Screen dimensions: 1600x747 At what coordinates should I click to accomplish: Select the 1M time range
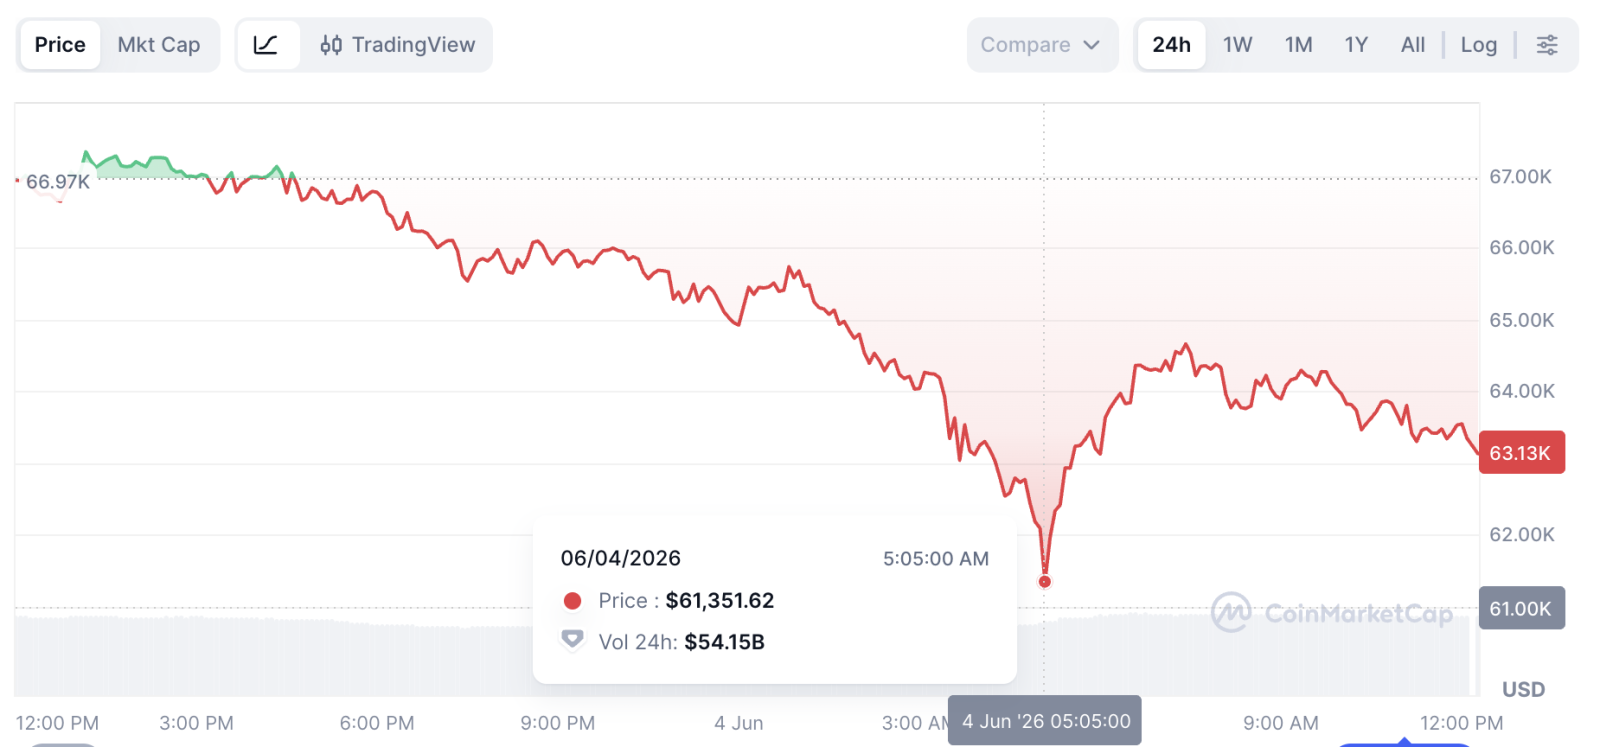[x=1298, y=45]
